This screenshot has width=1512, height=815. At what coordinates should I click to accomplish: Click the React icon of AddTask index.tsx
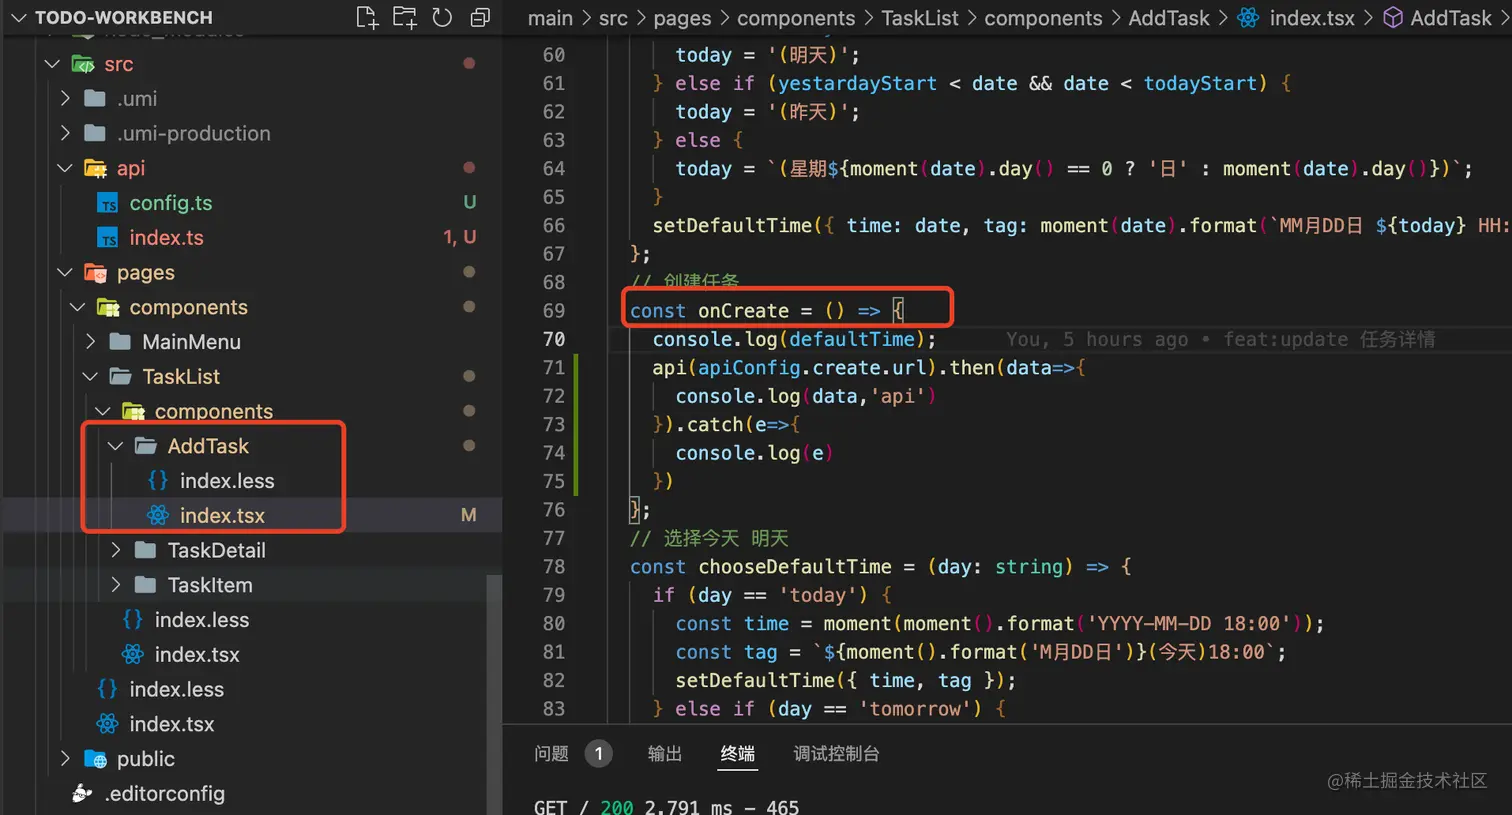pos(158,516)
